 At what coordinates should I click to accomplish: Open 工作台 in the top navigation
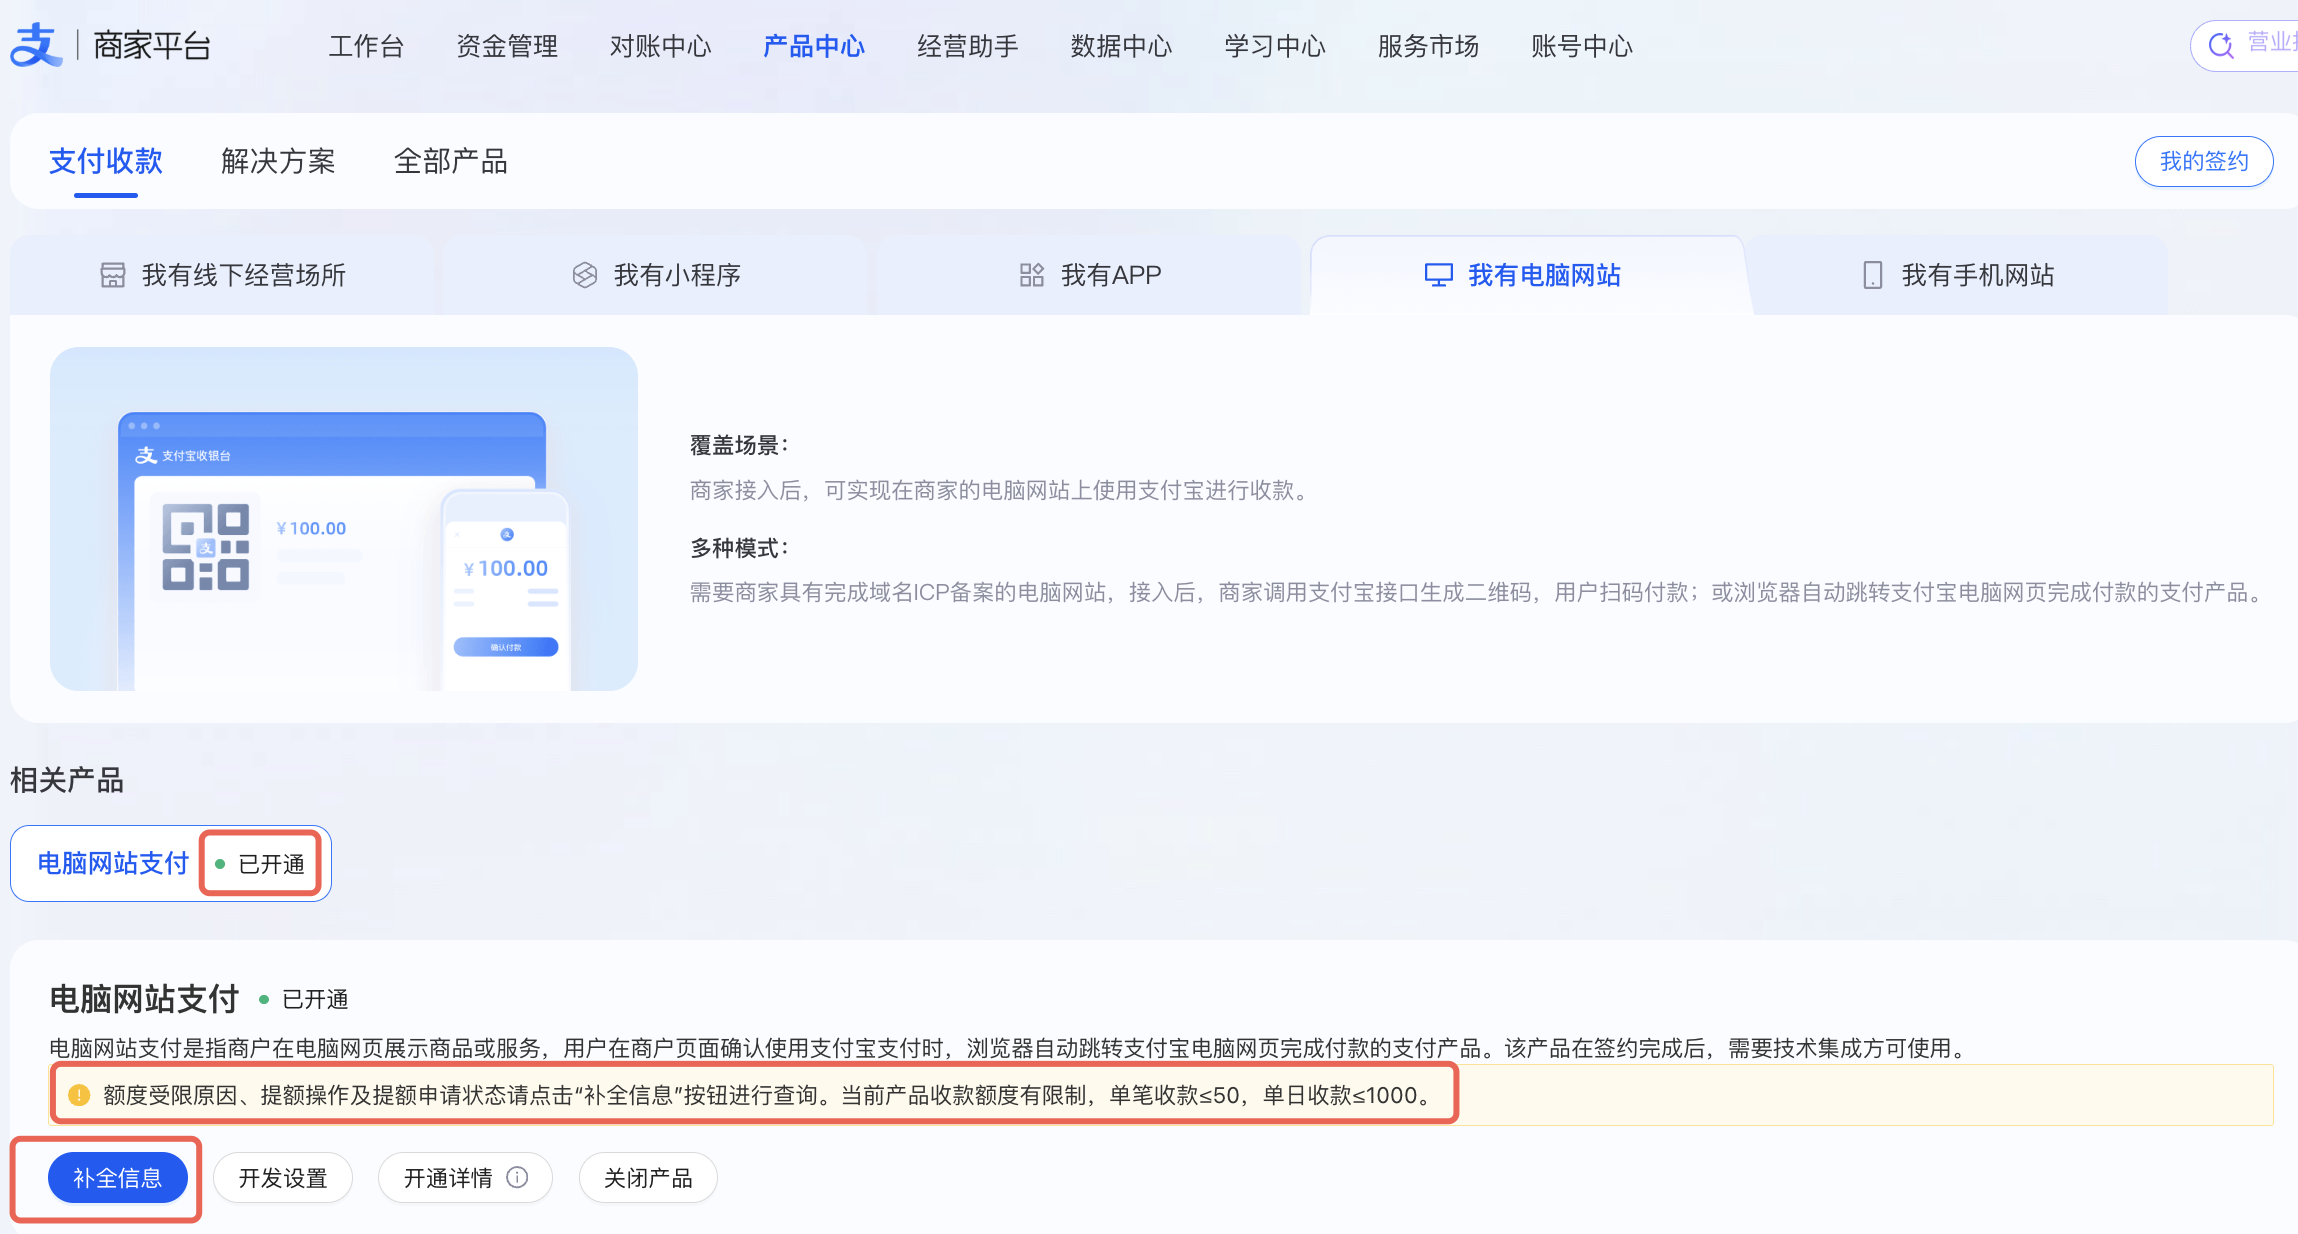pyautogui.click(x=366, y=46)
